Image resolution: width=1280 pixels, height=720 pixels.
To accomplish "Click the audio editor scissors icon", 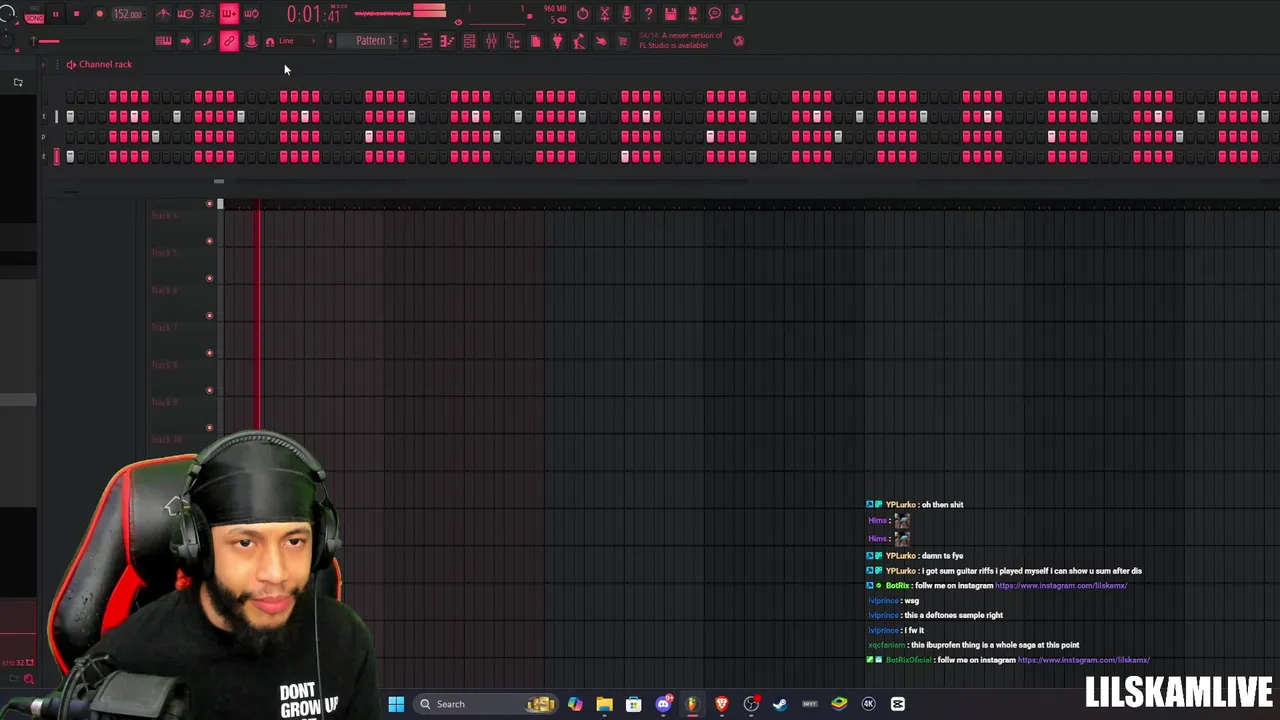I will (x=605, y=14).
